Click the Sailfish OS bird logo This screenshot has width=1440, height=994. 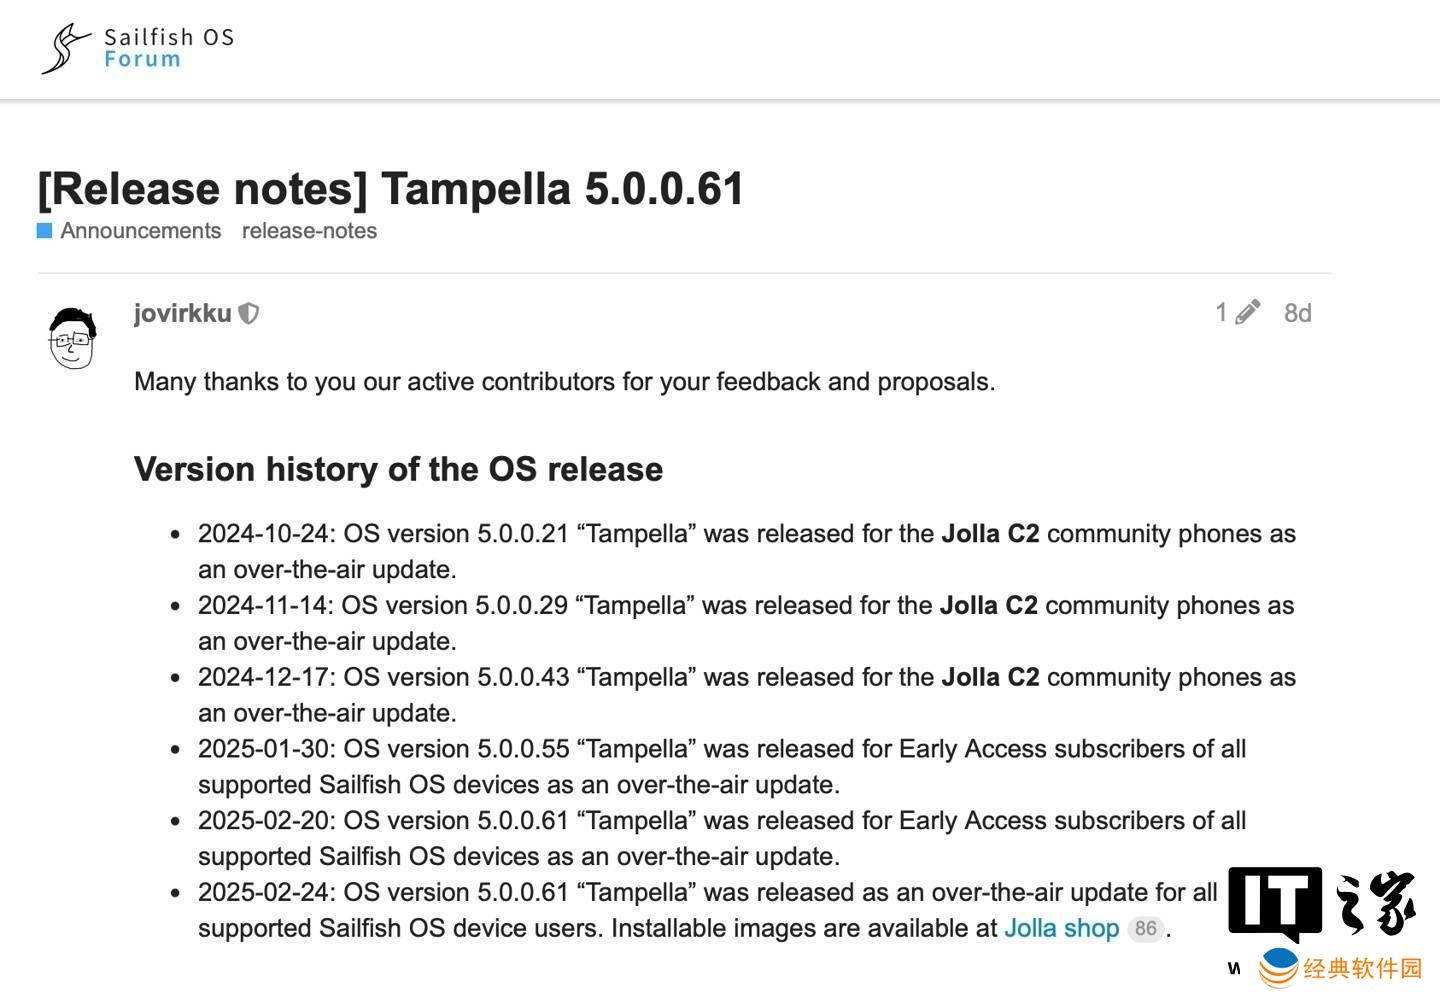66,49
